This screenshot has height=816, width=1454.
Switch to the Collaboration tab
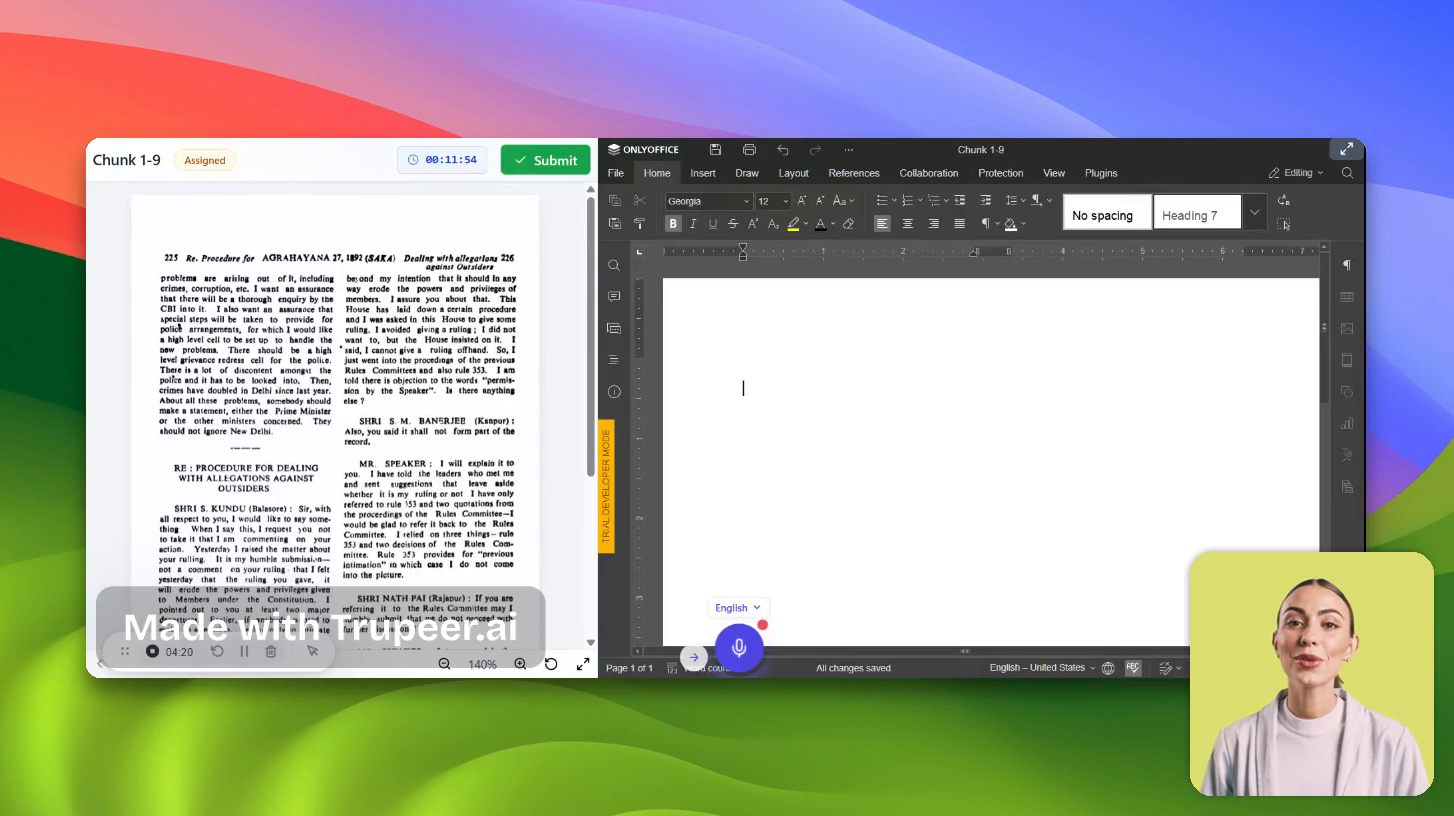pos(929,173)
